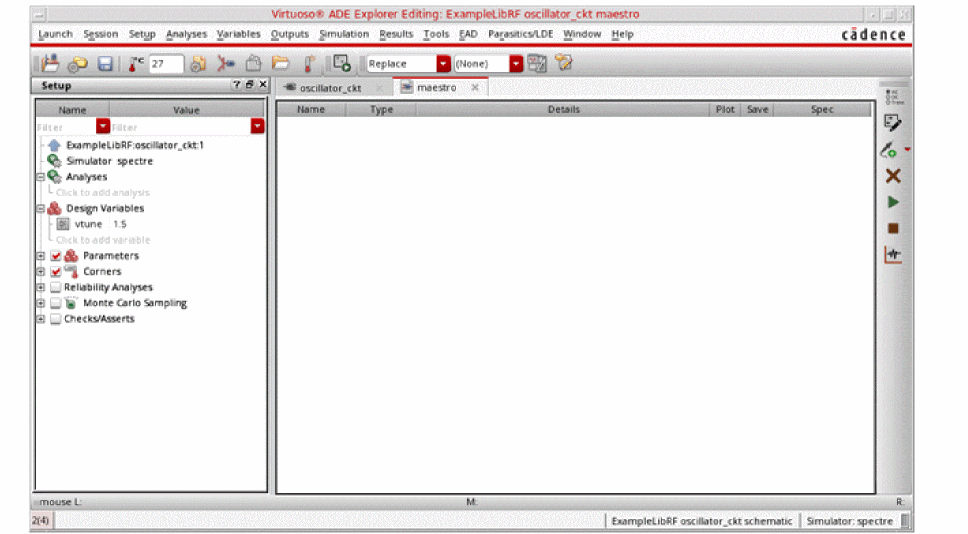Open the Parasitics/LDE menu
Screen dimensions: 968x534
click(x=520, y=34)
